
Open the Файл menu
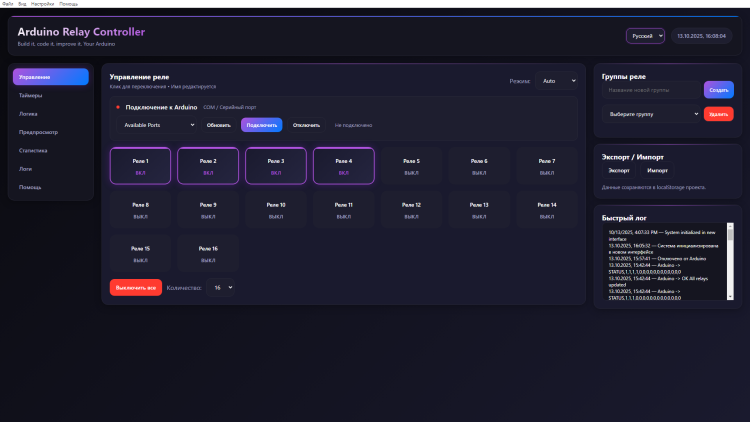click(8, 4)
